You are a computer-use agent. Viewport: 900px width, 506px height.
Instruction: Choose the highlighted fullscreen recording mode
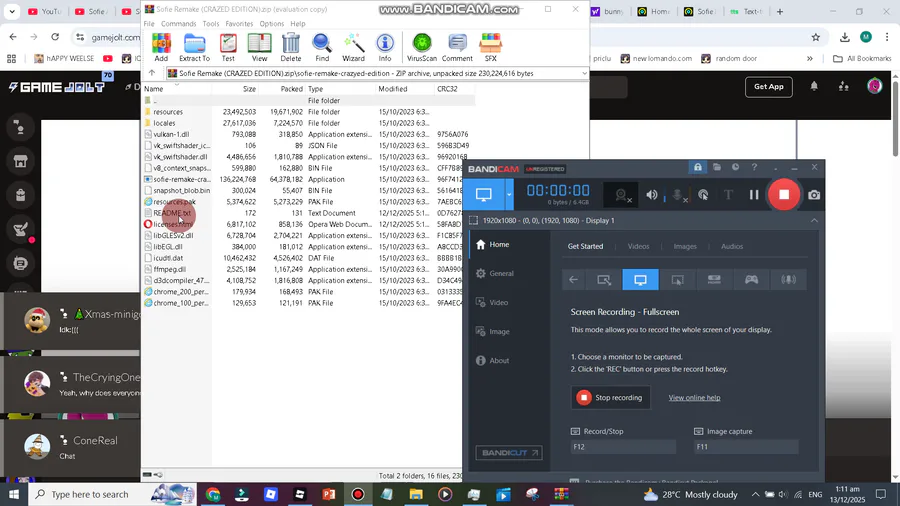click(641, 279)
